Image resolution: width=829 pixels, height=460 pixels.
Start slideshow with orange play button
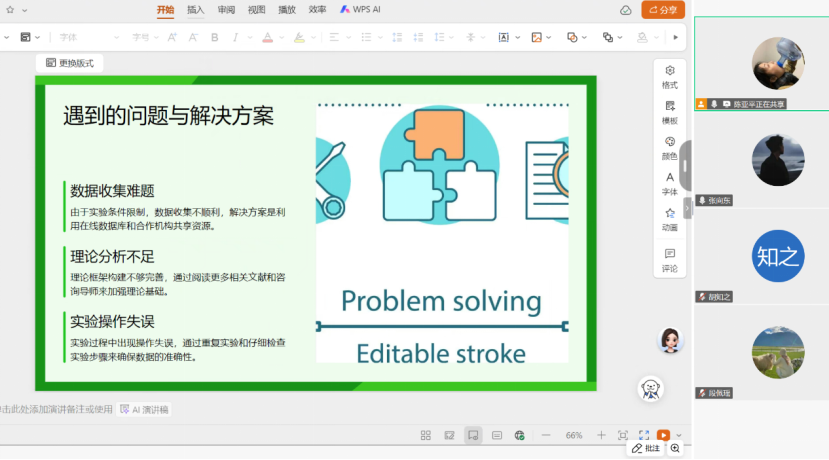coord(663,435)
